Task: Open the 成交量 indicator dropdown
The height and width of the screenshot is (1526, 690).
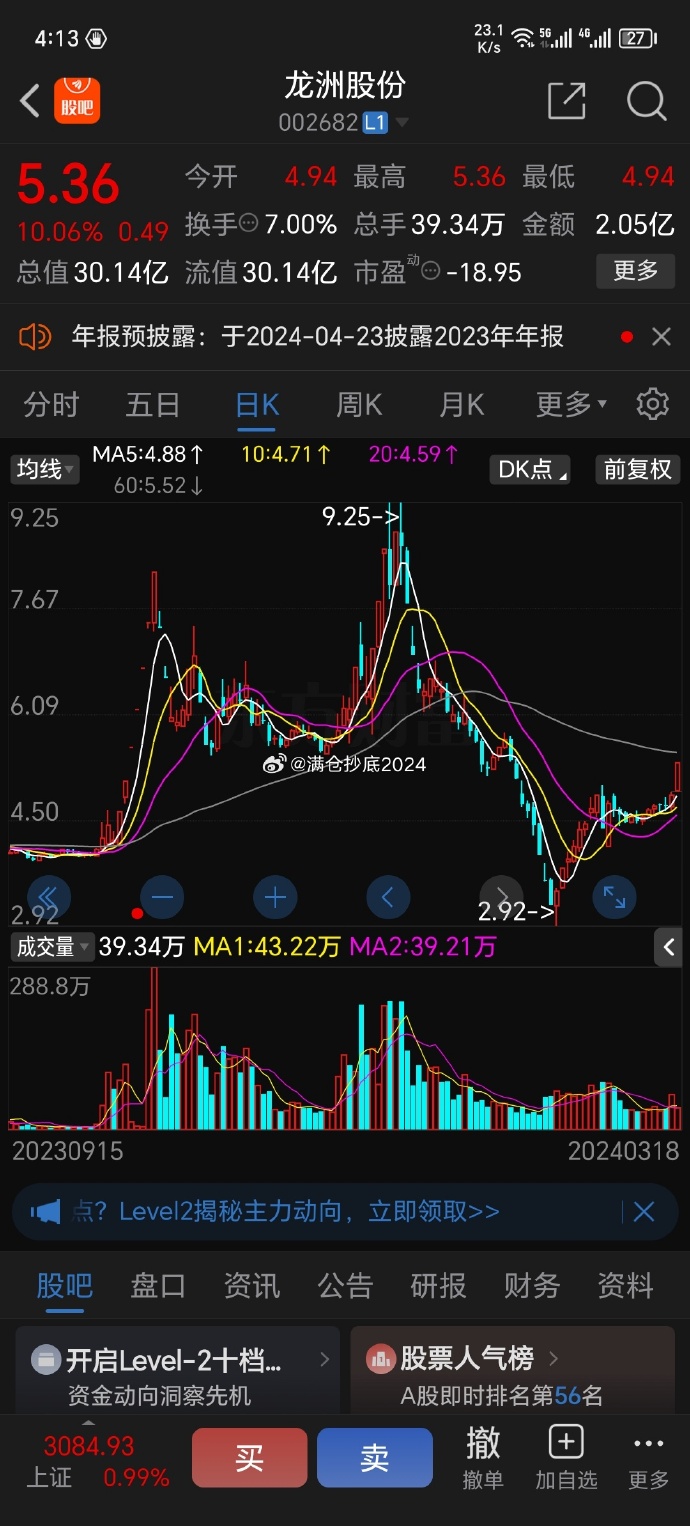Action: (51, 947)
